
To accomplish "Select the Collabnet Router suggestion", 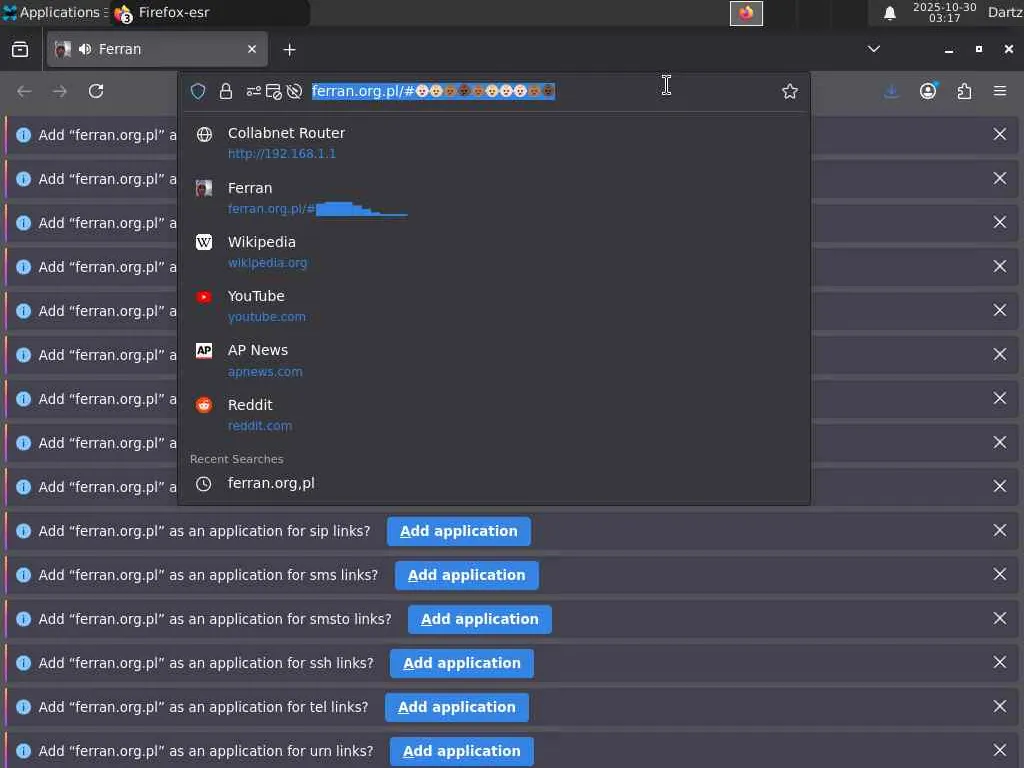I will [494, 142].
